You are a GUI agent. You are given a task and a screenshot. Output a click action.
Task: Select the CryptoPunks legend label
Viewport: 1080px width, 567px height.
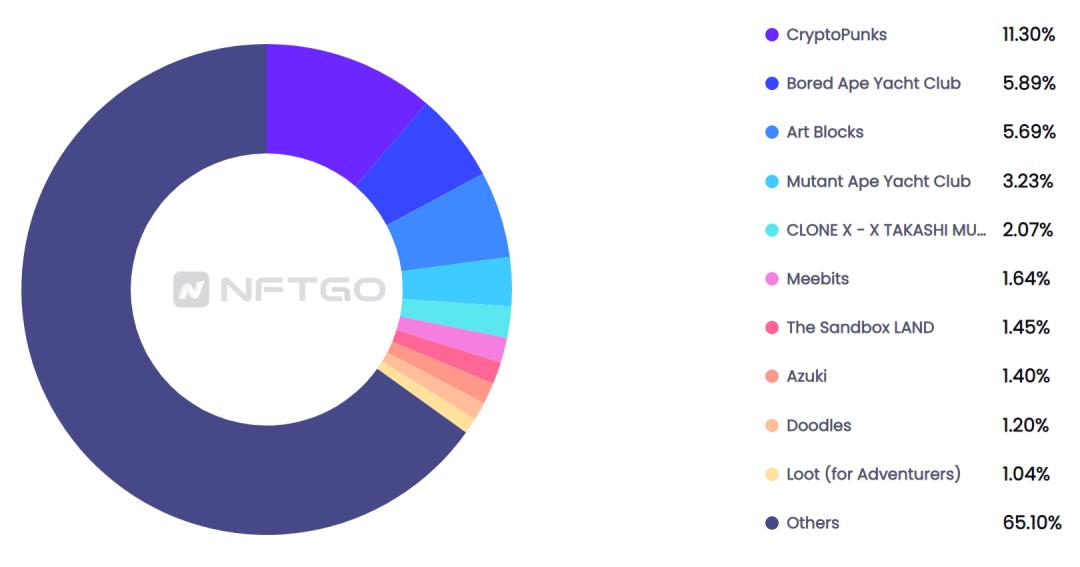[836, 34]
